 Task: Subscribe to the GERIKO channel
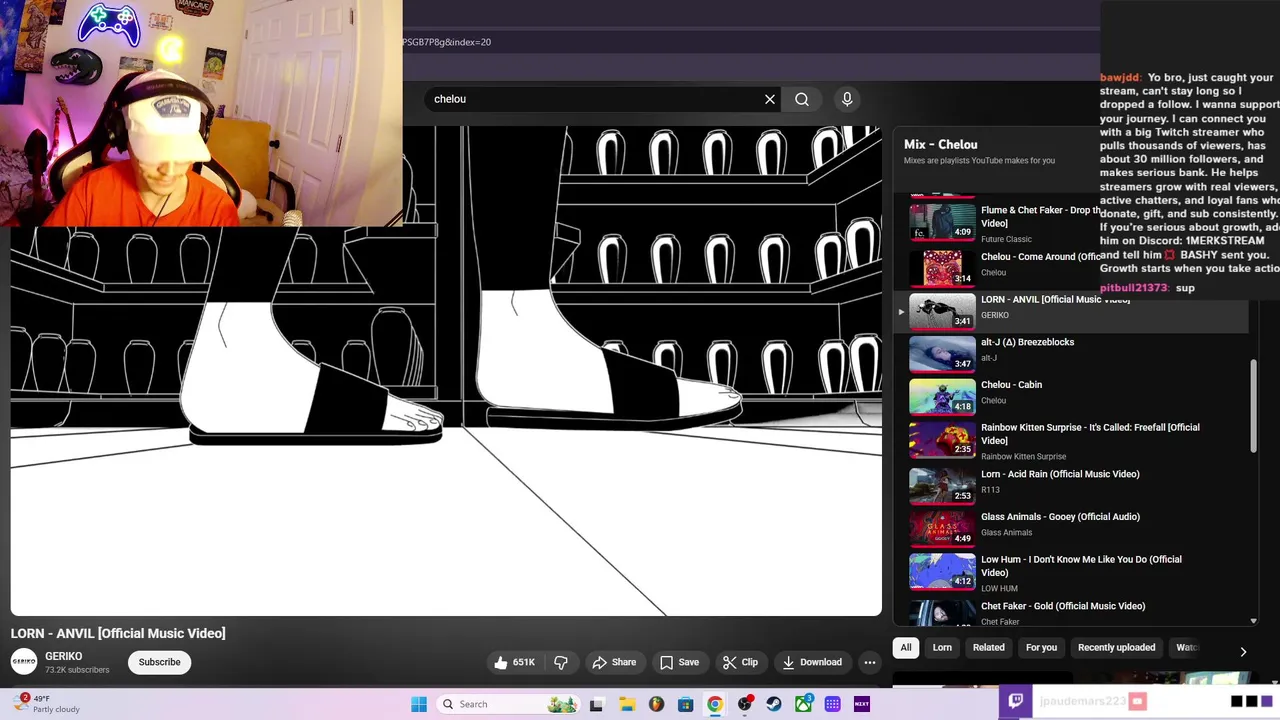tap(159, 662)
